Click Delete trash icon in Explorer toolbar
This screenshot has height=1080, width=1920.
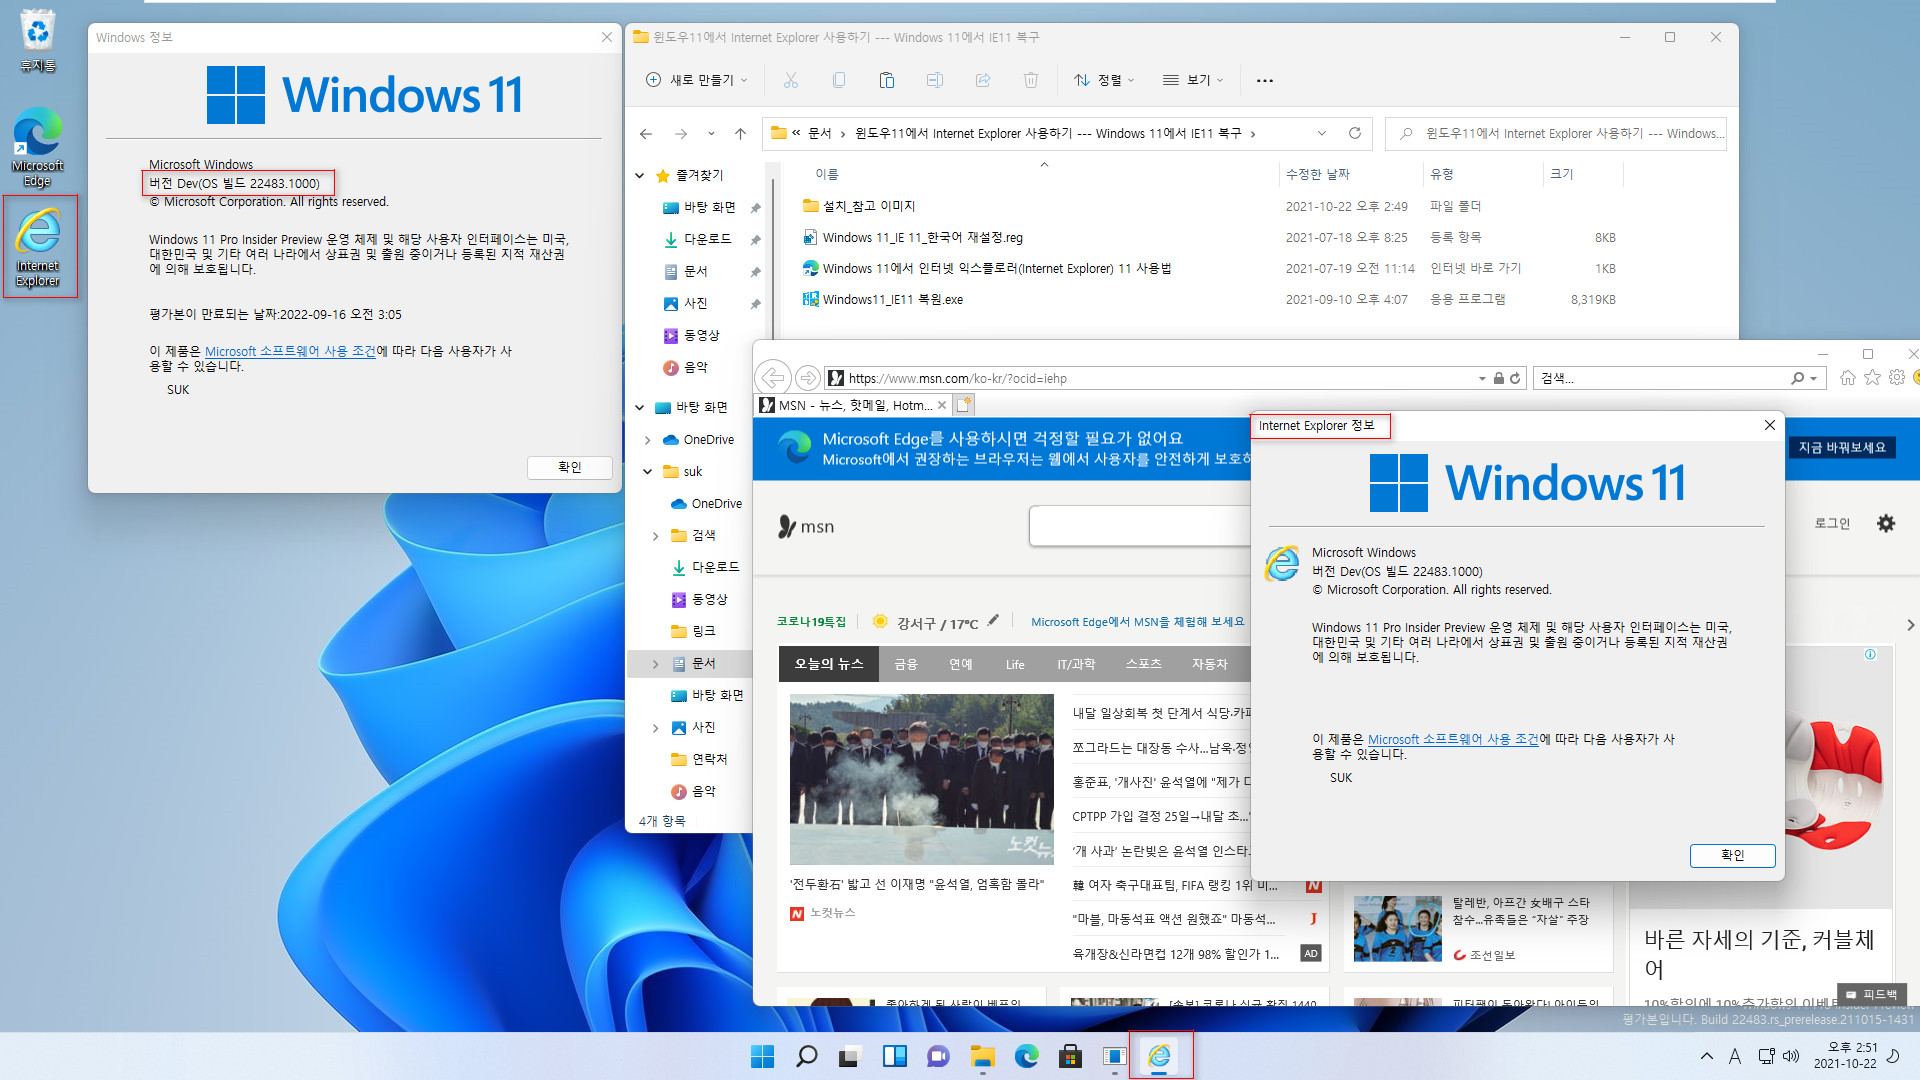(1031, 80)
